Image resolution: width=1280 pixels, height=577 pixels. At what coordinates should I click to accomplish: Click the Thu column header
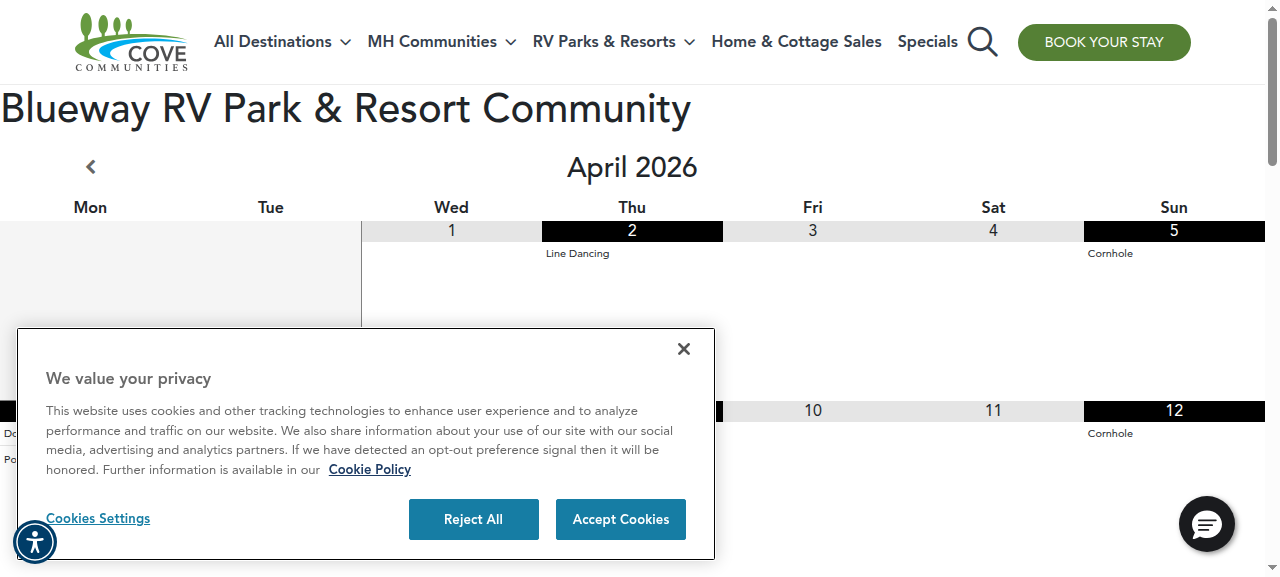tap(632, 207)
